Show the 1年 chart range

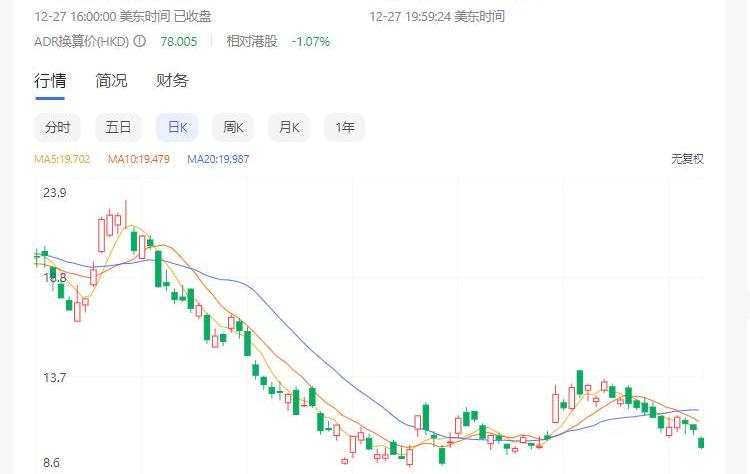pos(345,127)
